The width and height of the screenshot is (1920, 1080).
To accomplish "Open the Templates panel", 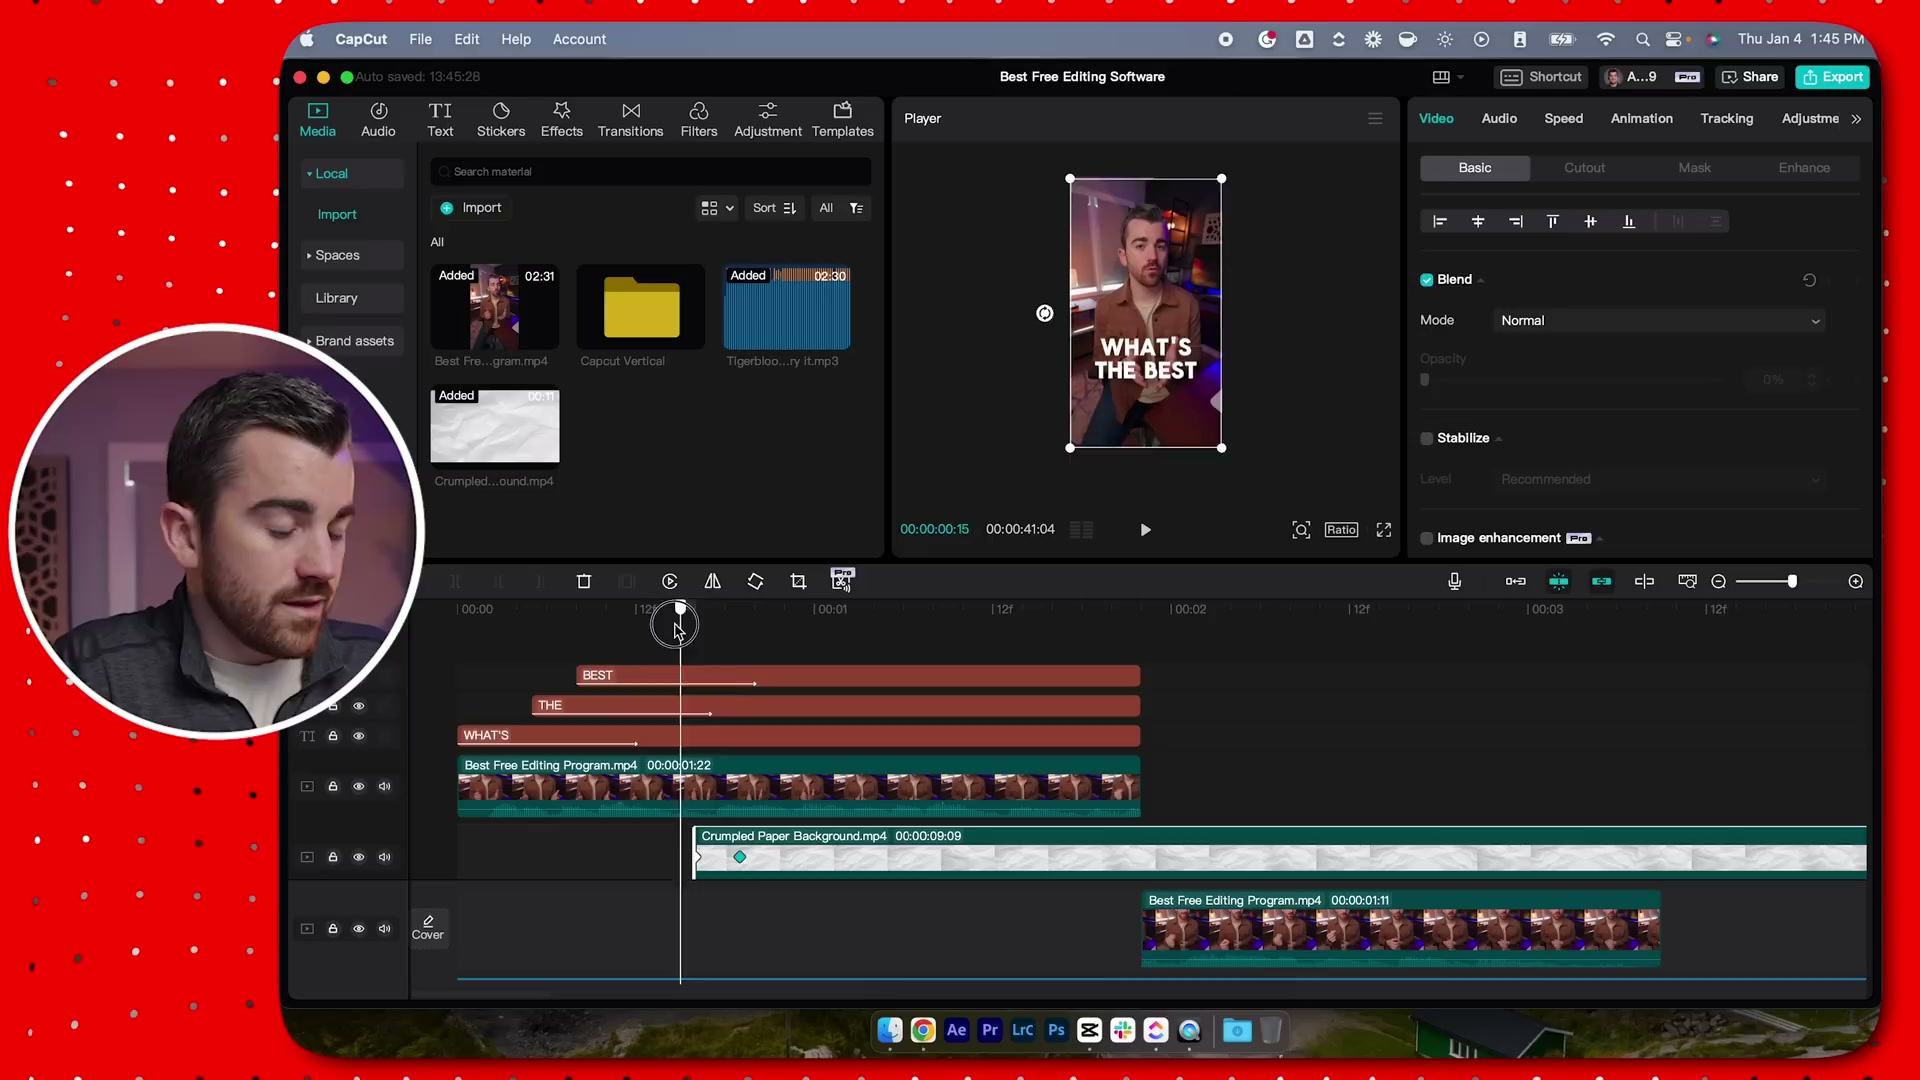I will pyautogui.click(x=842, y=120).
